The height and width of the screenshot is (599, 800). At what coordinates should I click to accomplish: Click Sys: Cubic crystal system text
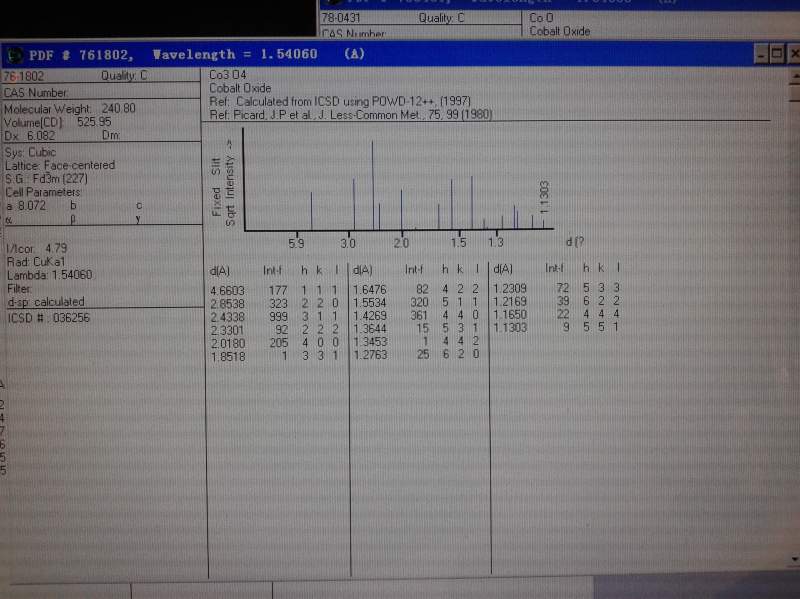[x=31, y=153]
